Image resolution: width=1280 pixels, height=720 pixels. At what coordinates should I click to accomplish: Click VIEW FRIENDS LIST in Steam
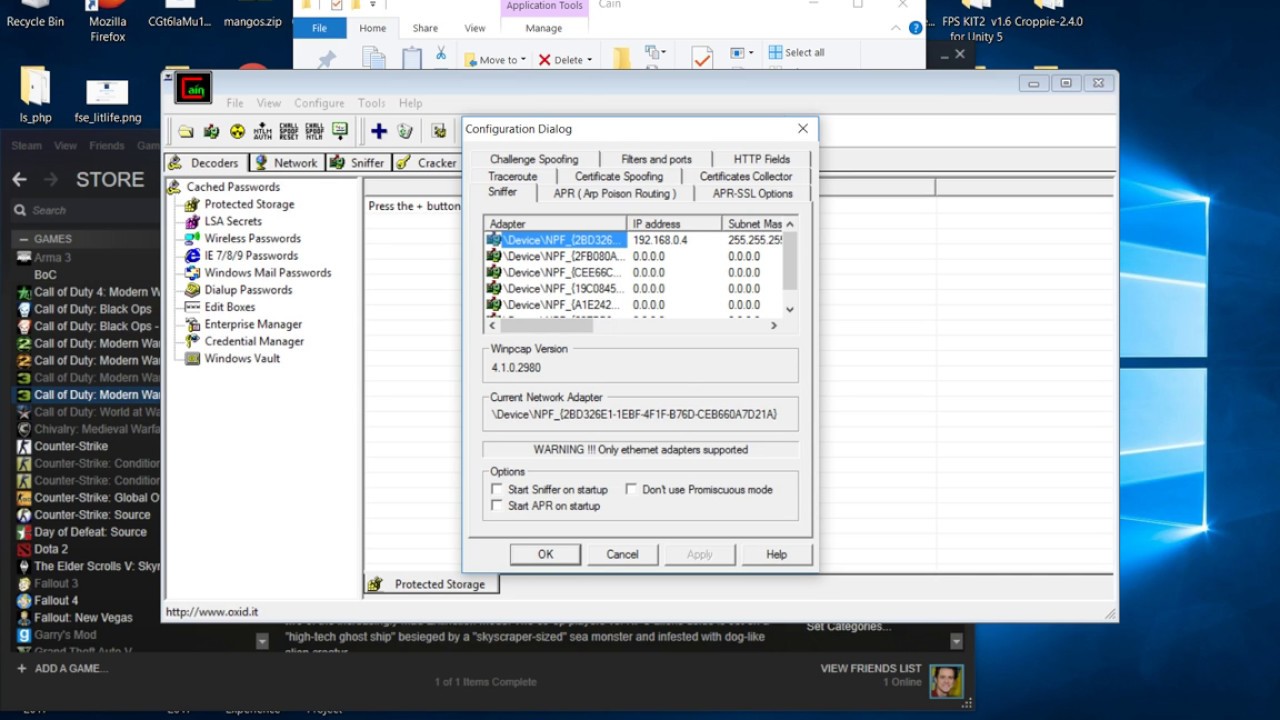pyautogui.click(x=871, y=668)
